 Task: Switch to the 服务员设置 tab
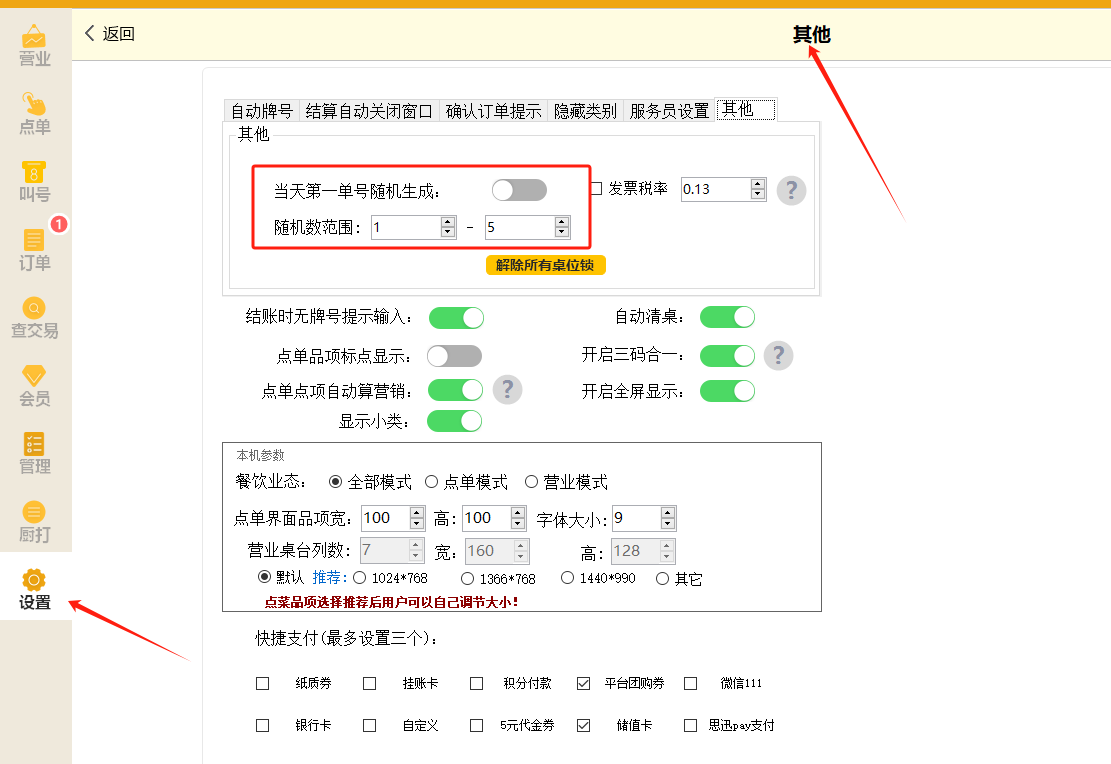(668, 111)
